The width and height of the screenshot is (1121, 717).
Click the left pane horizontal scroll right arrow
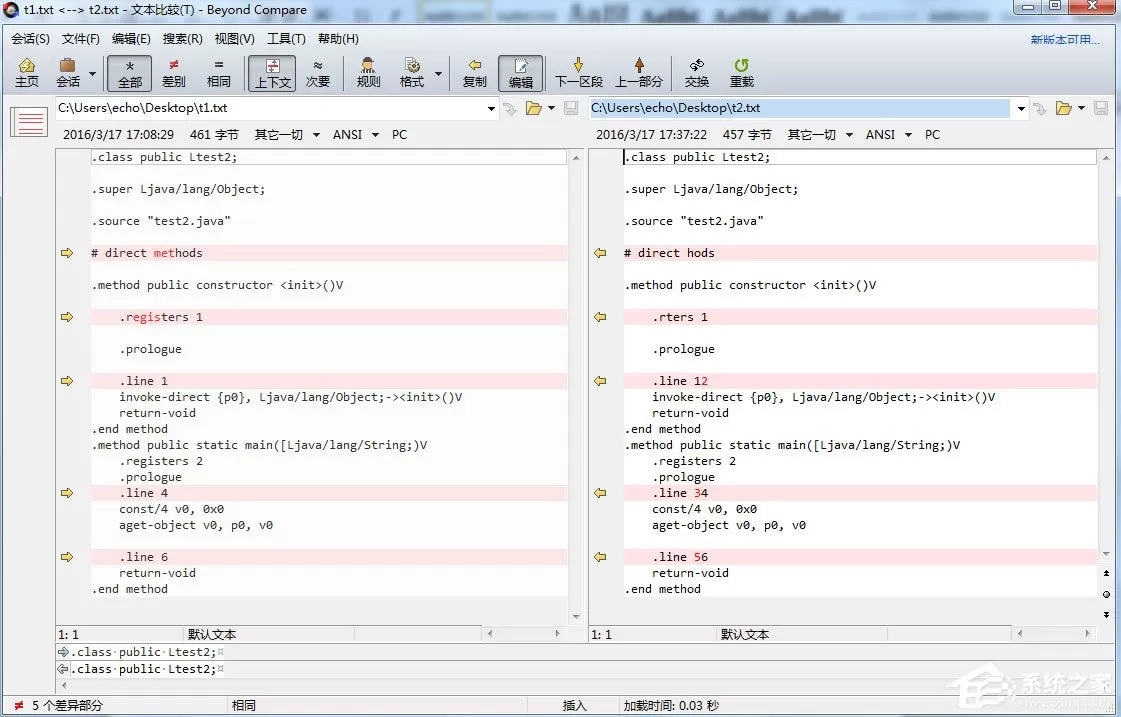(558, 633)
